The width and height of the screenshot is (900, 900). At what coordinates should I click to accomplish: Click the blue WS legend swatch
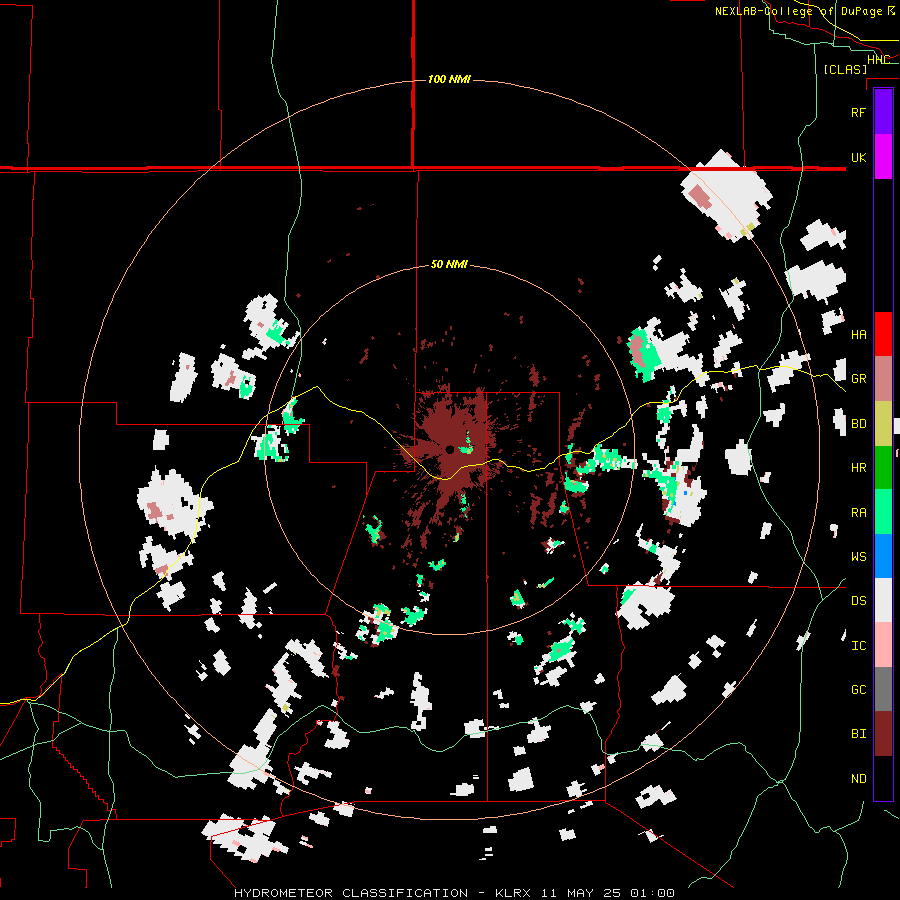(x=883, y=556)
